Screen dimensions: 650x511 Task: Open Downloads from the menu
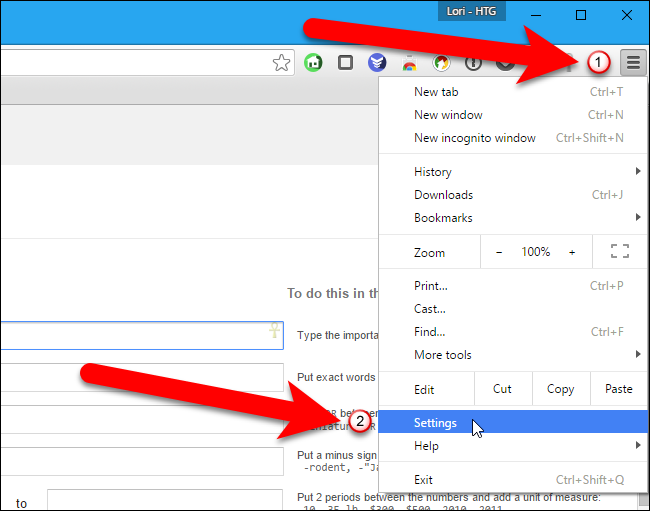513,195
